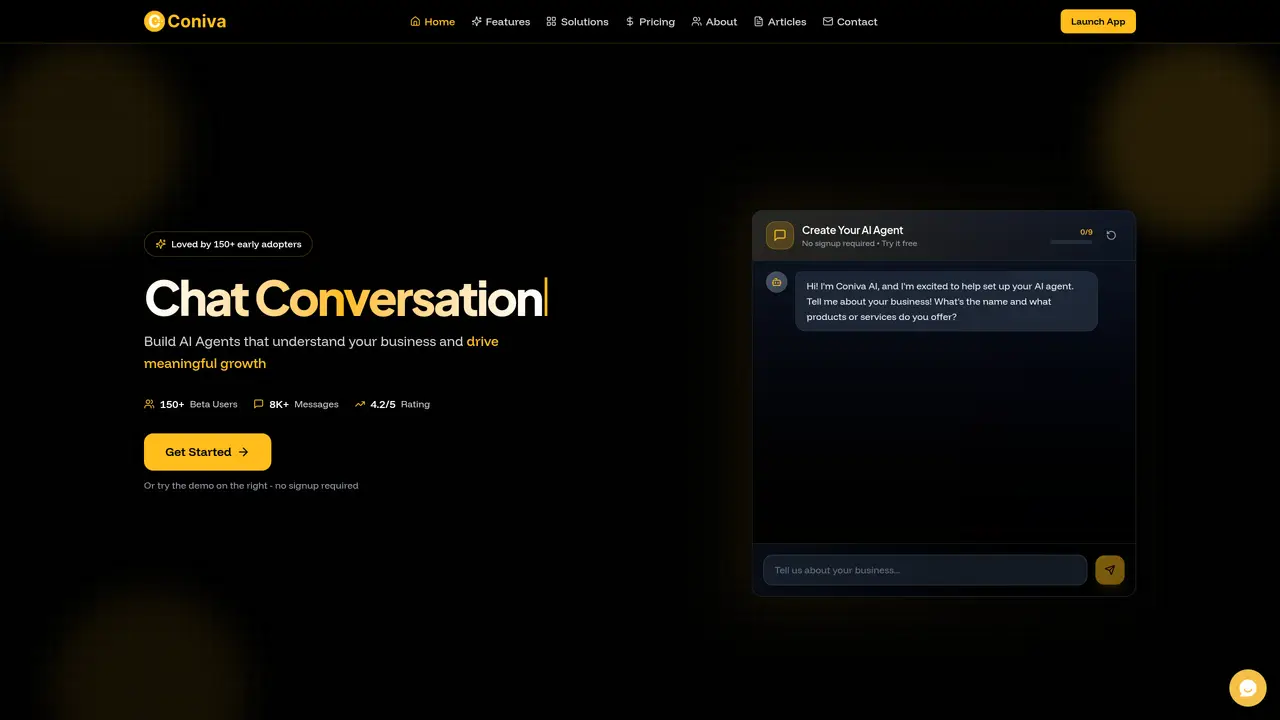Click the Launch App button
The width and height of the screenshot is (1280, 720).
(x=1098, y=21)
